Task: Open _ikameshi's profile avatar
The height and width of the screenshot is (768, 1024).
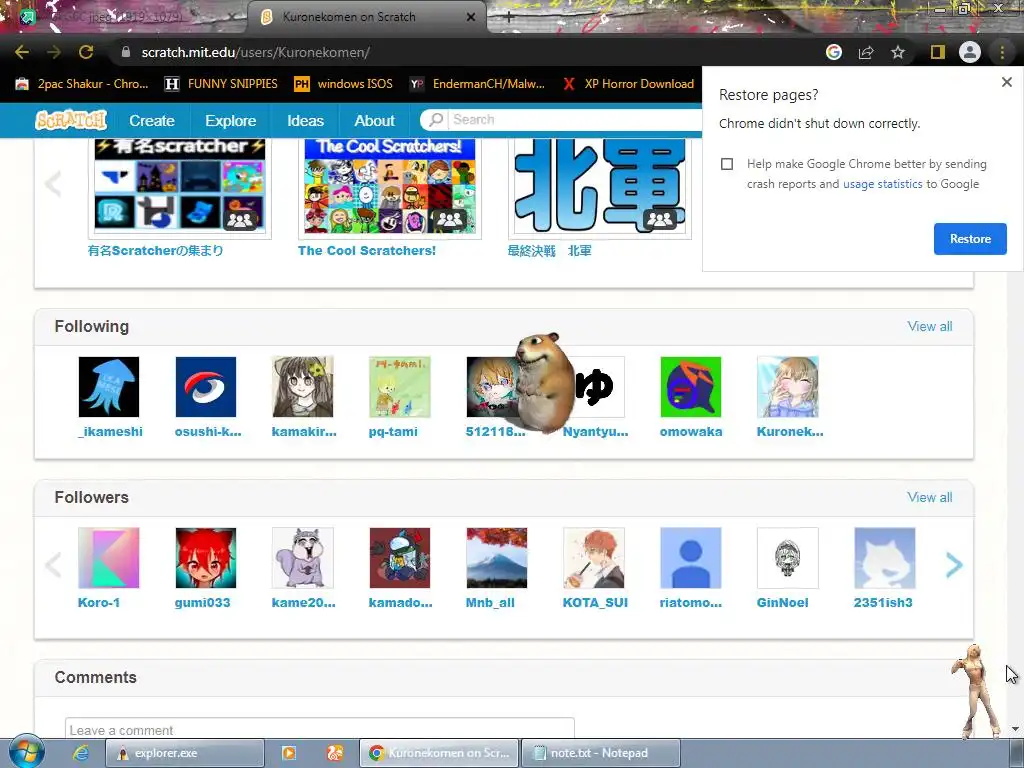Action: click(108, 387)
